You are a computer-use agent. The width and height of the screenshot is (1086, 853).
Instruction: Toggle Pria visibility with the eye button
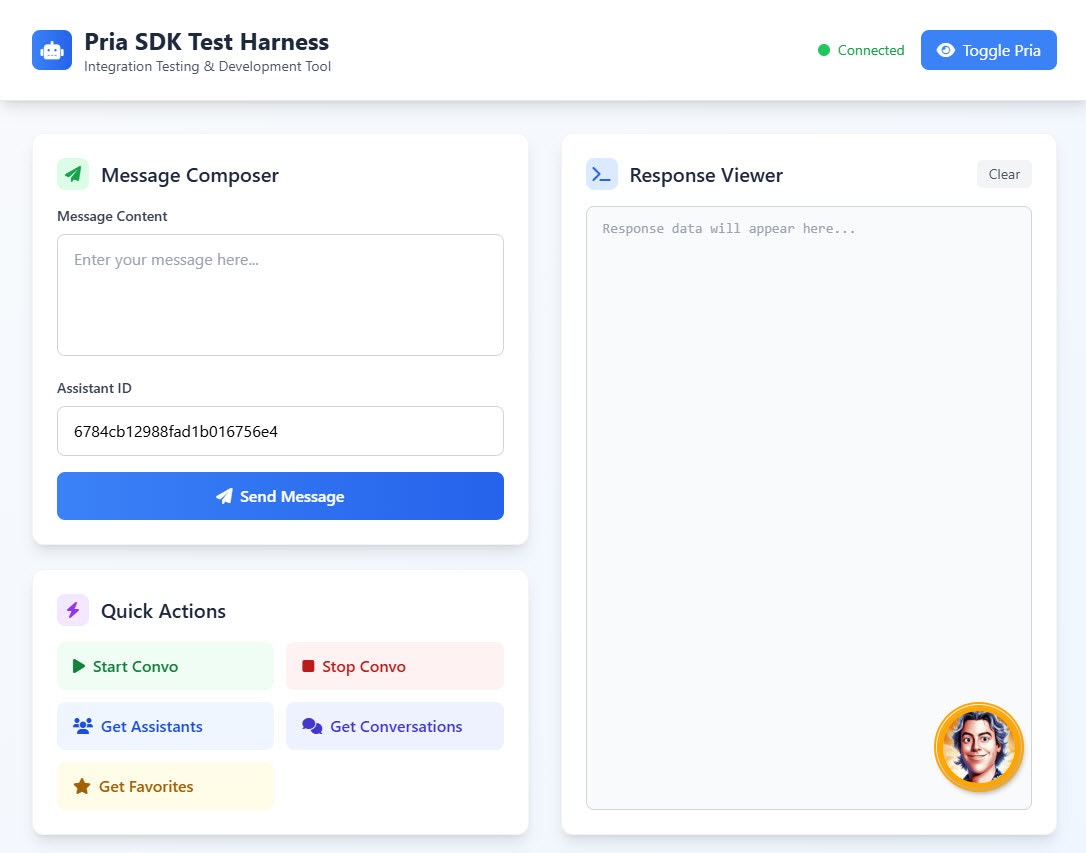988,50
